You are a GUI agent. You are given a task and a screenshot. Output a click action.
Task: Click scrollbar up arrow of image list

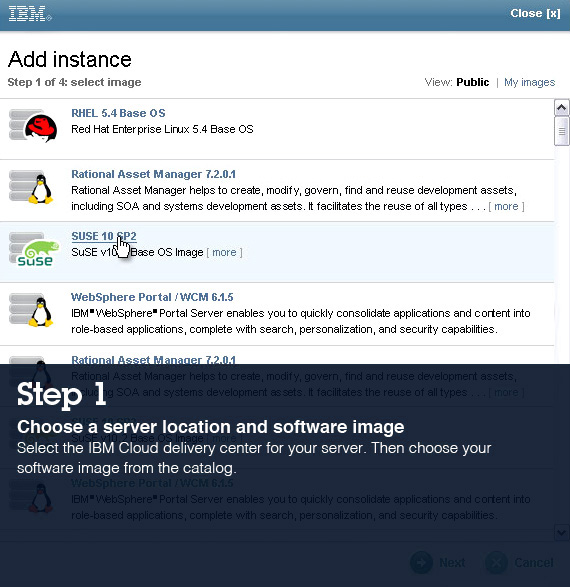point(561,108)
